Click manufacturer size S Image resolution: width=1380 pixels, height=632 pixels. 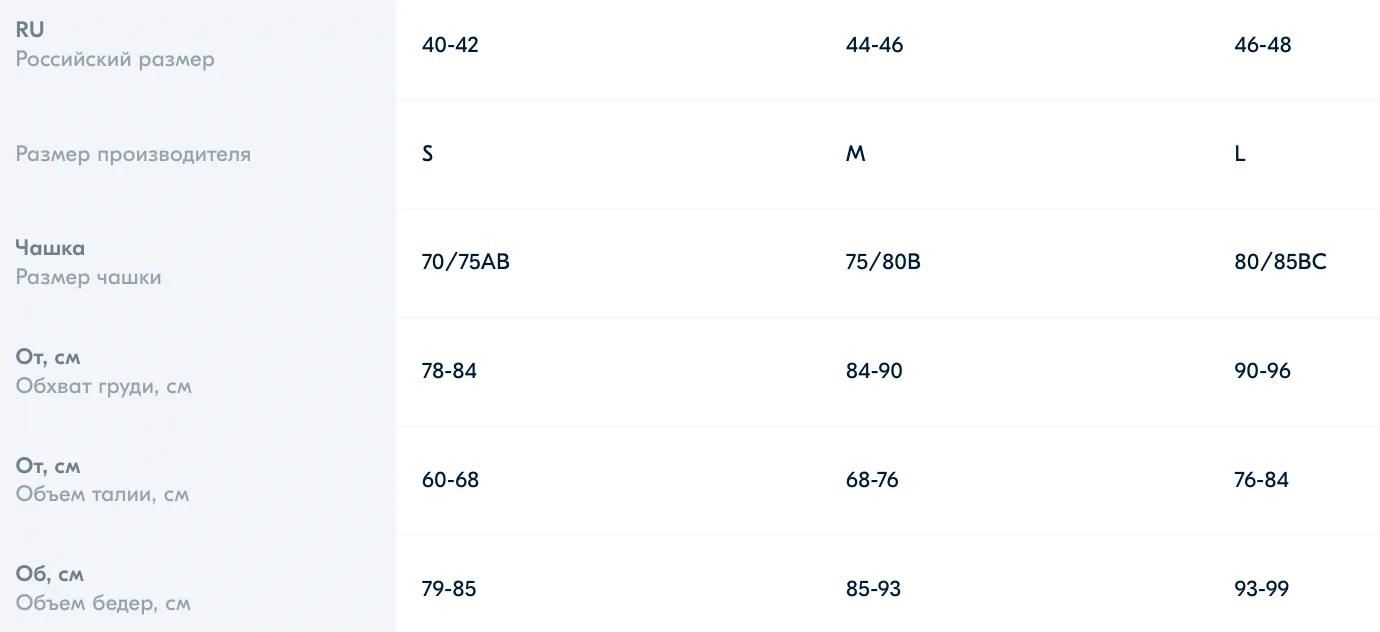pyautogui.click(x=428, y=154)
